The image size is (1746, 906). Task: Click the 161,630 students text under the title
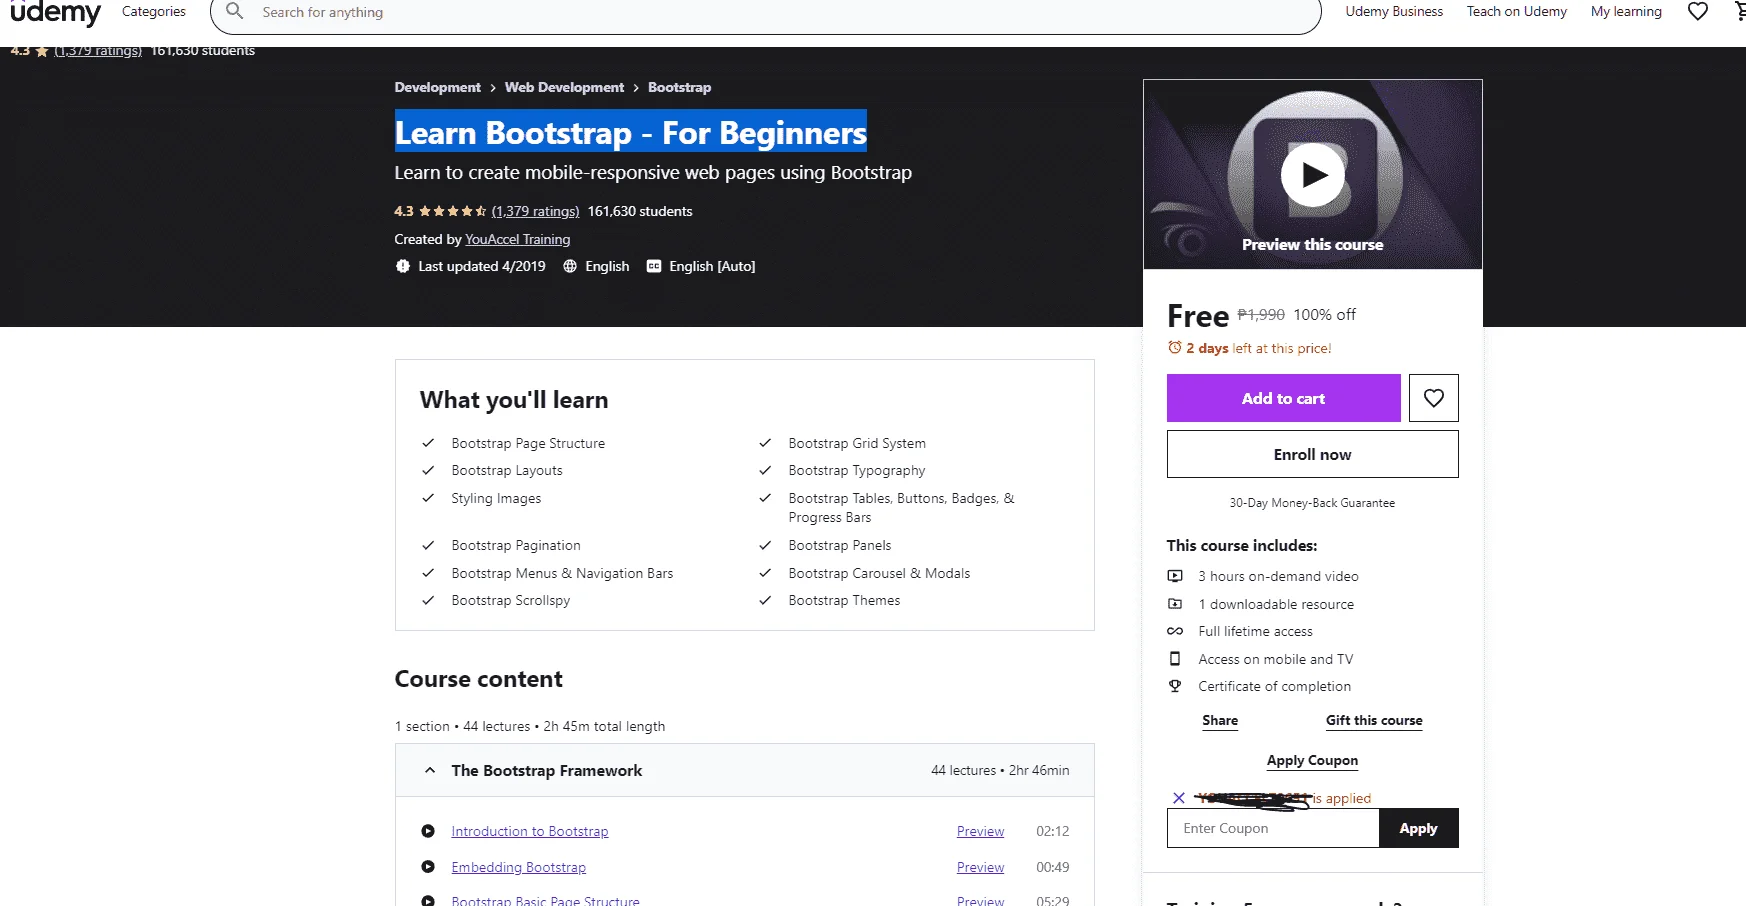640,211
